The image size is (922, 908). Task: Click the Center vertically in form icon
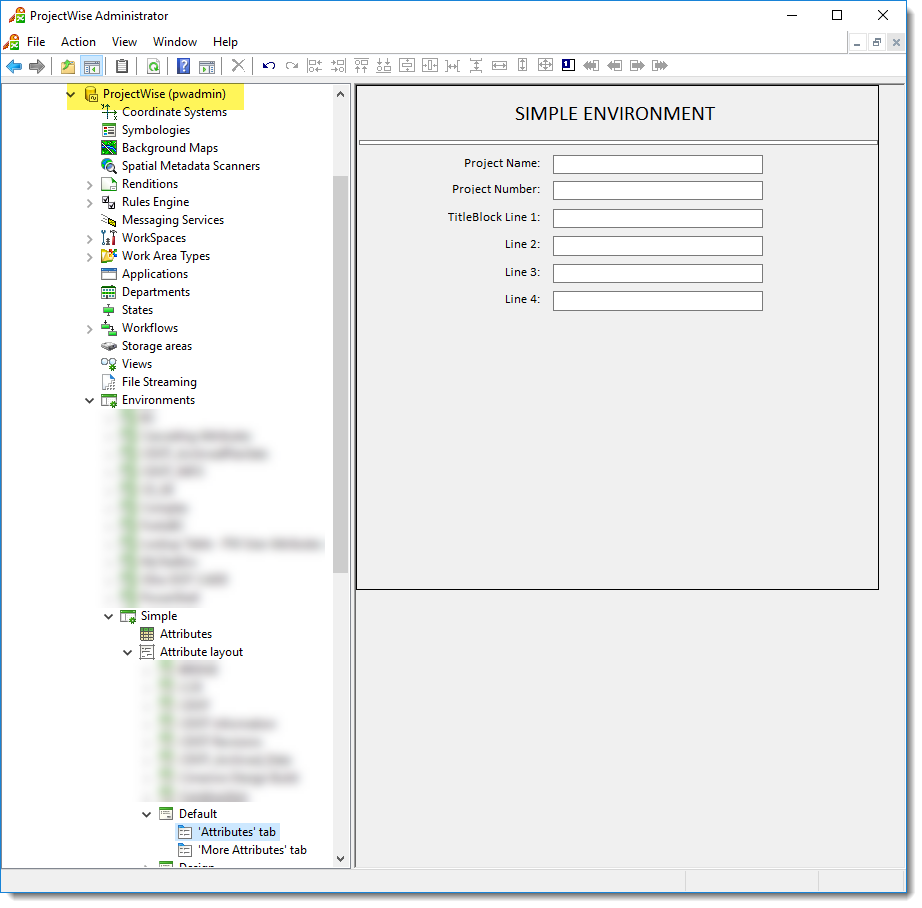pyautogui.click(x=407, y=65)
